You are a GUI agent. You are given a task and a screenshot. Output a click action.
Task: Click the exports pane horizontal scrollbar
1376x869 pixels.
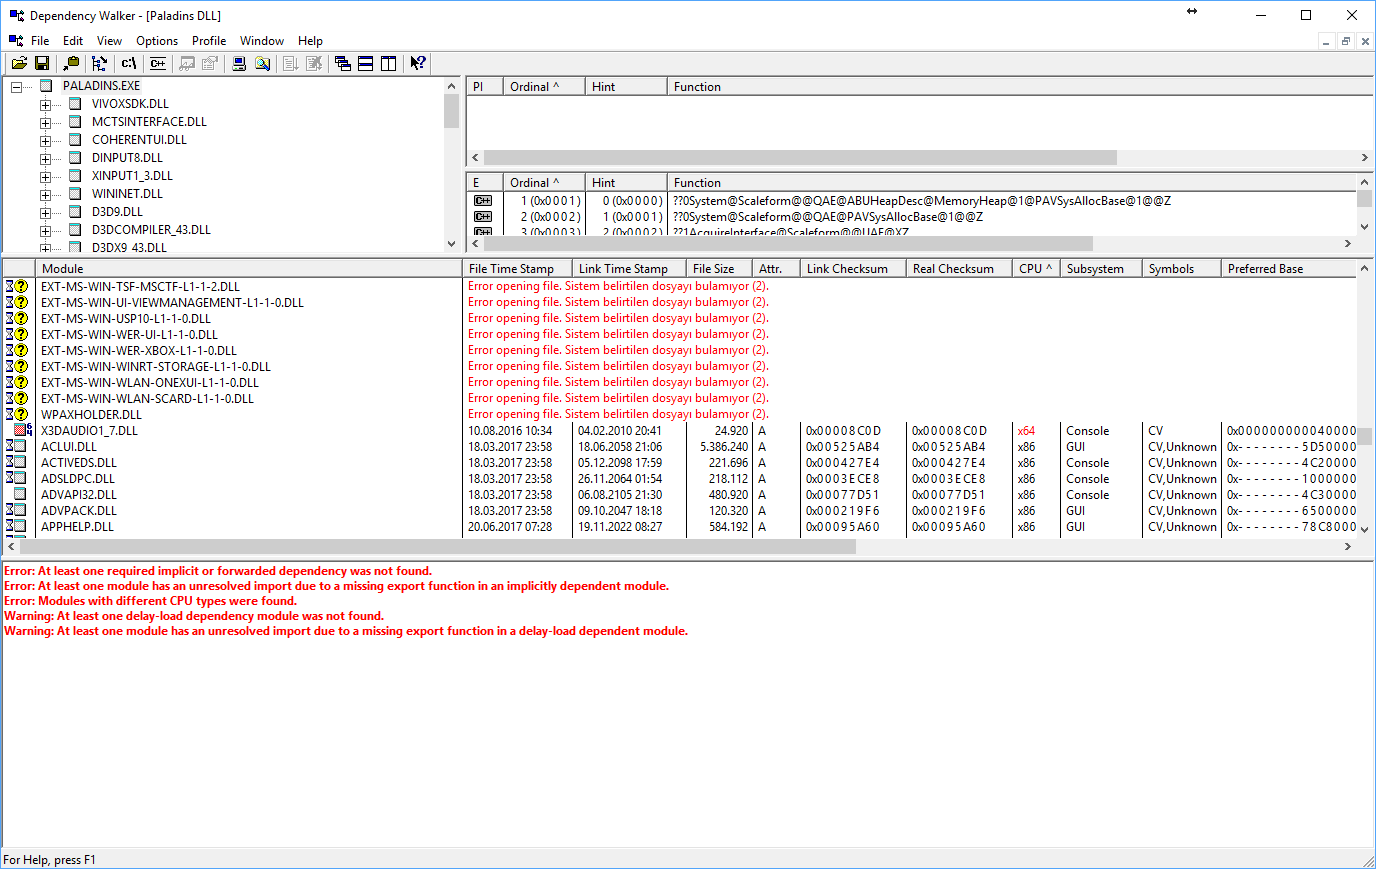(788, 243)
